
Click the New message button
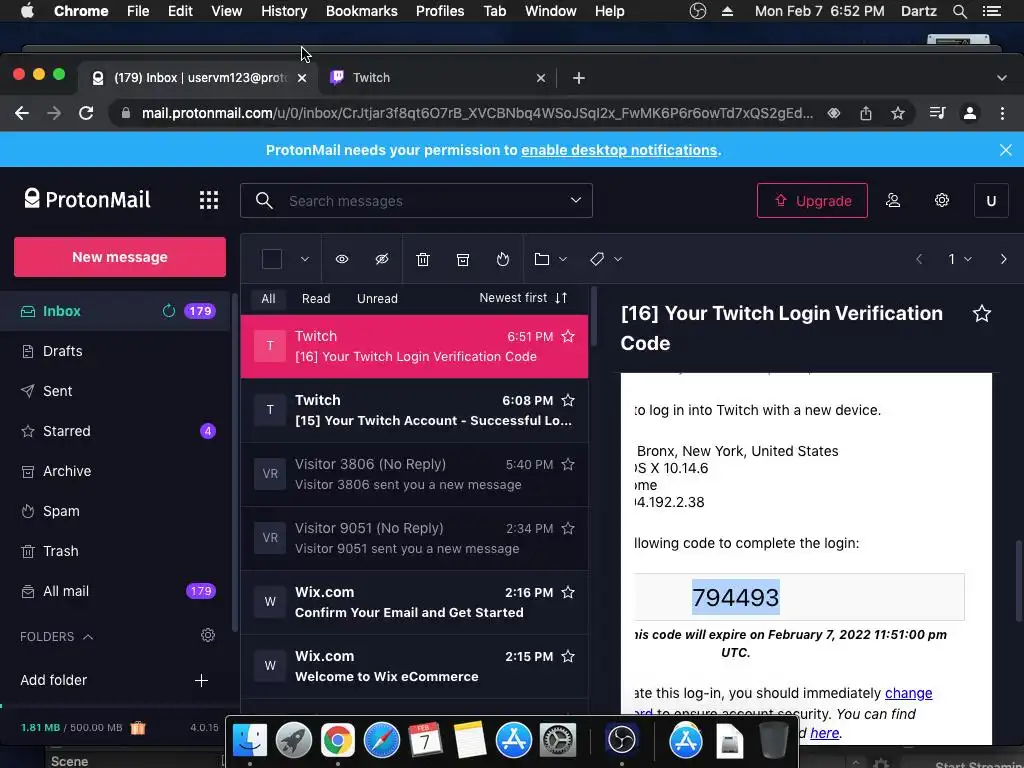120,257
